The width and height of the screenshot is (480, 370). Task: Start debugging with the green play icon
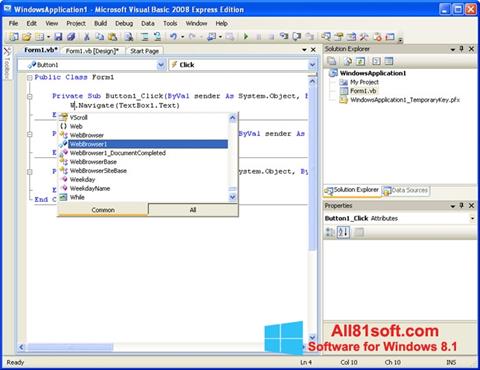pos(246,36)
